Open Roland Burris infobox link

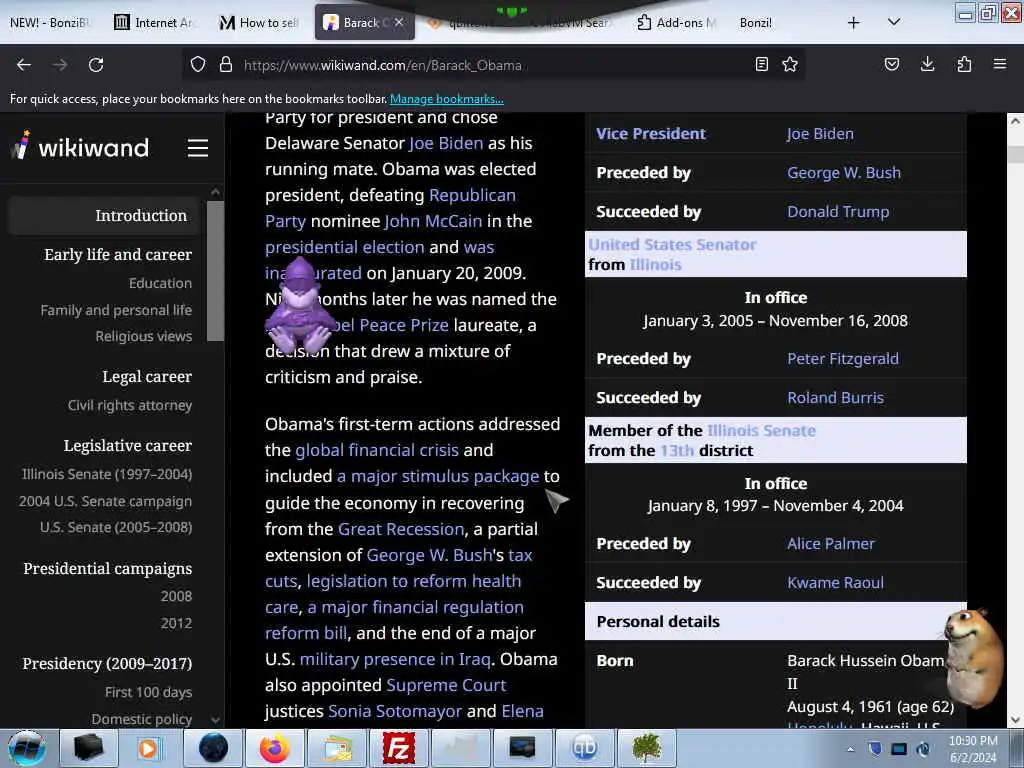click(835, 398)
